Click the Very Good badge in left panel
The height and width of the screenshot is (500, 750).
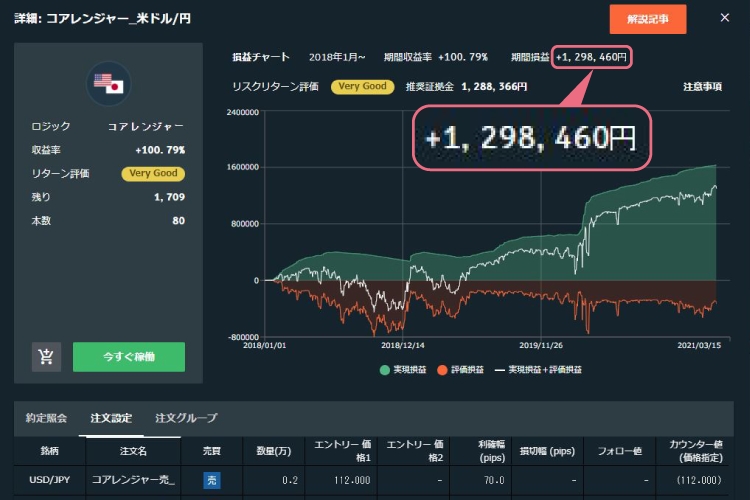click(x=153, y=173)
